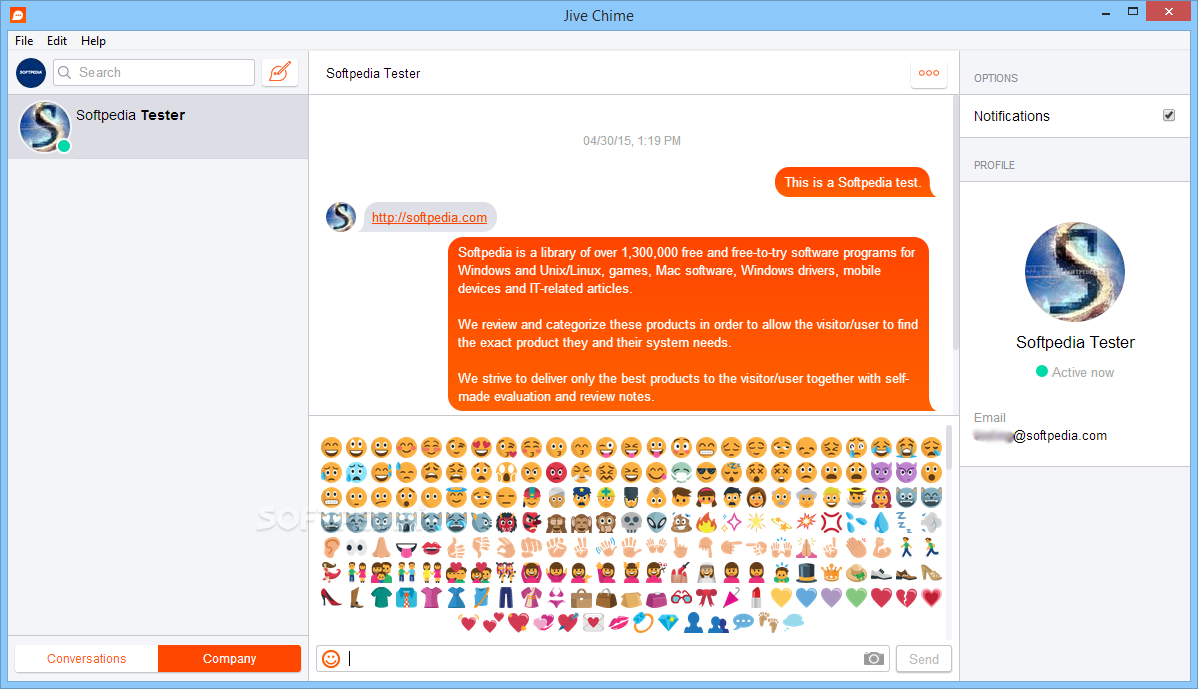This screenshot has width=1198, height=689.
Task: Click the 'Active now' status text
Action: click(x=1083, y=372)
